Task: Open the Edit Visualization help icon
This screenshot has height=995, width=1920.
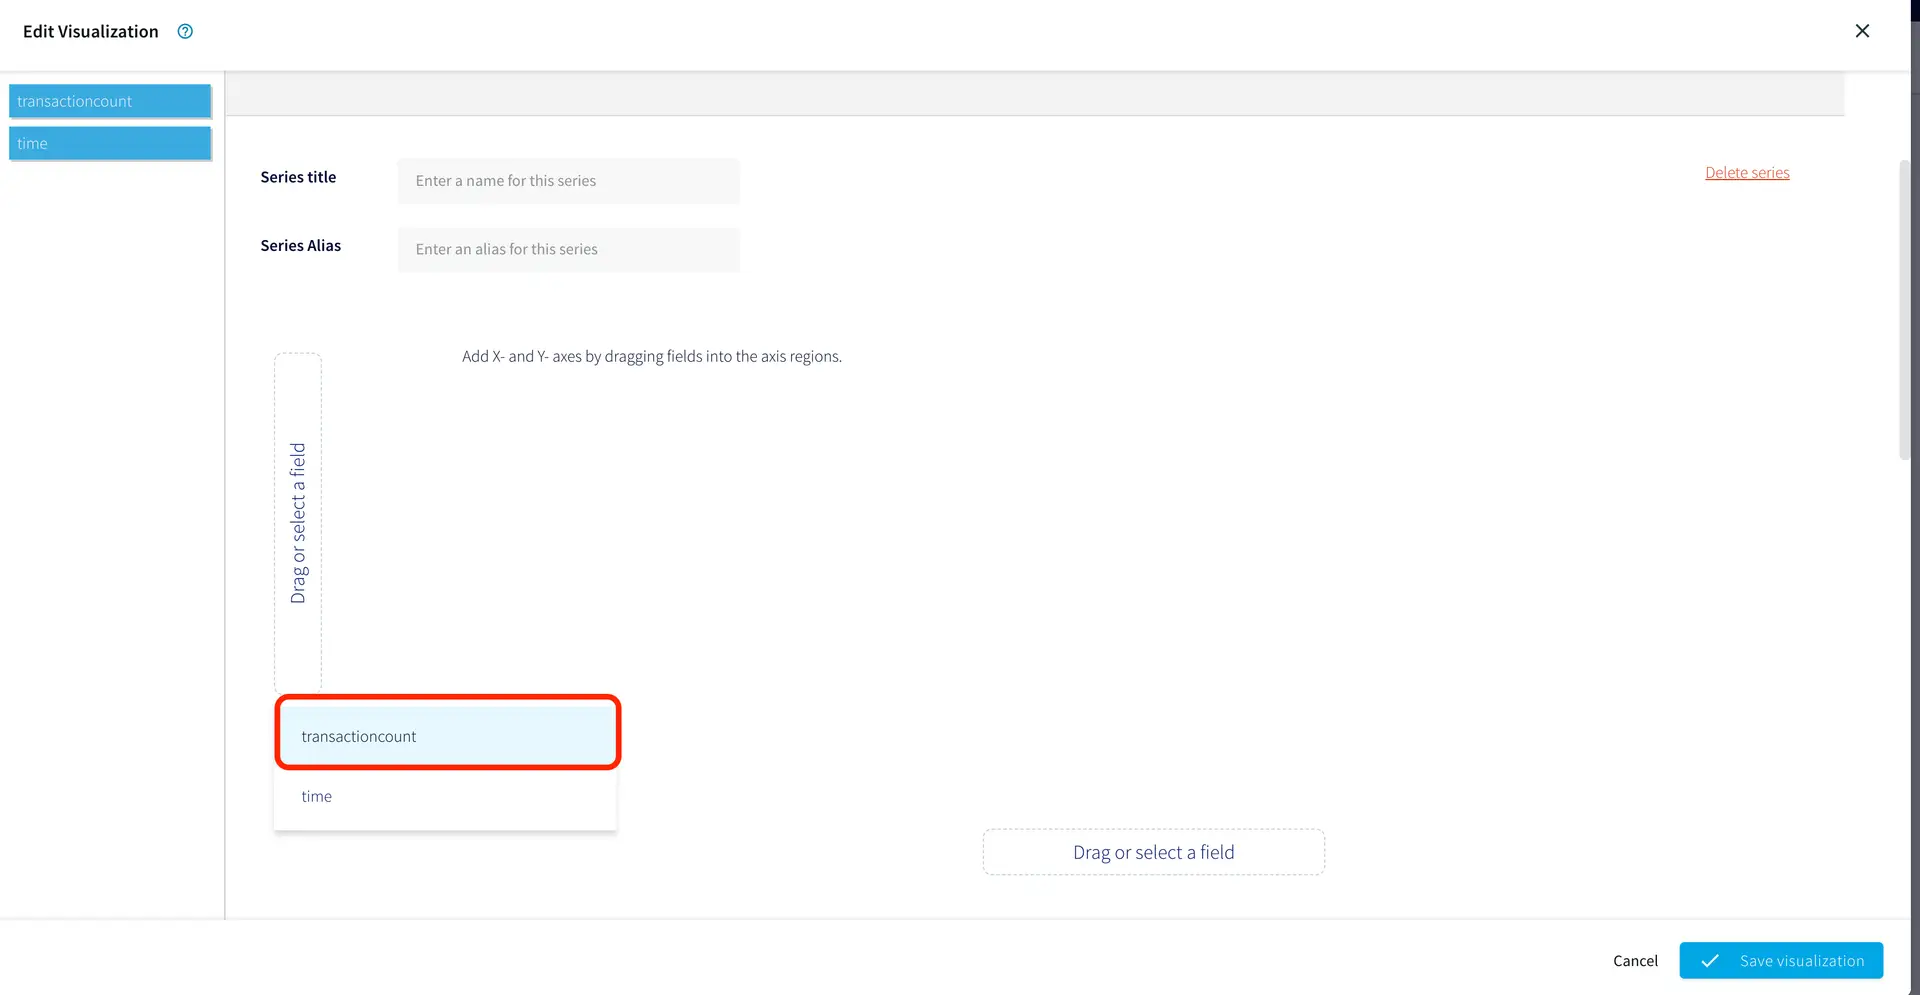Action: click(185, 31)
